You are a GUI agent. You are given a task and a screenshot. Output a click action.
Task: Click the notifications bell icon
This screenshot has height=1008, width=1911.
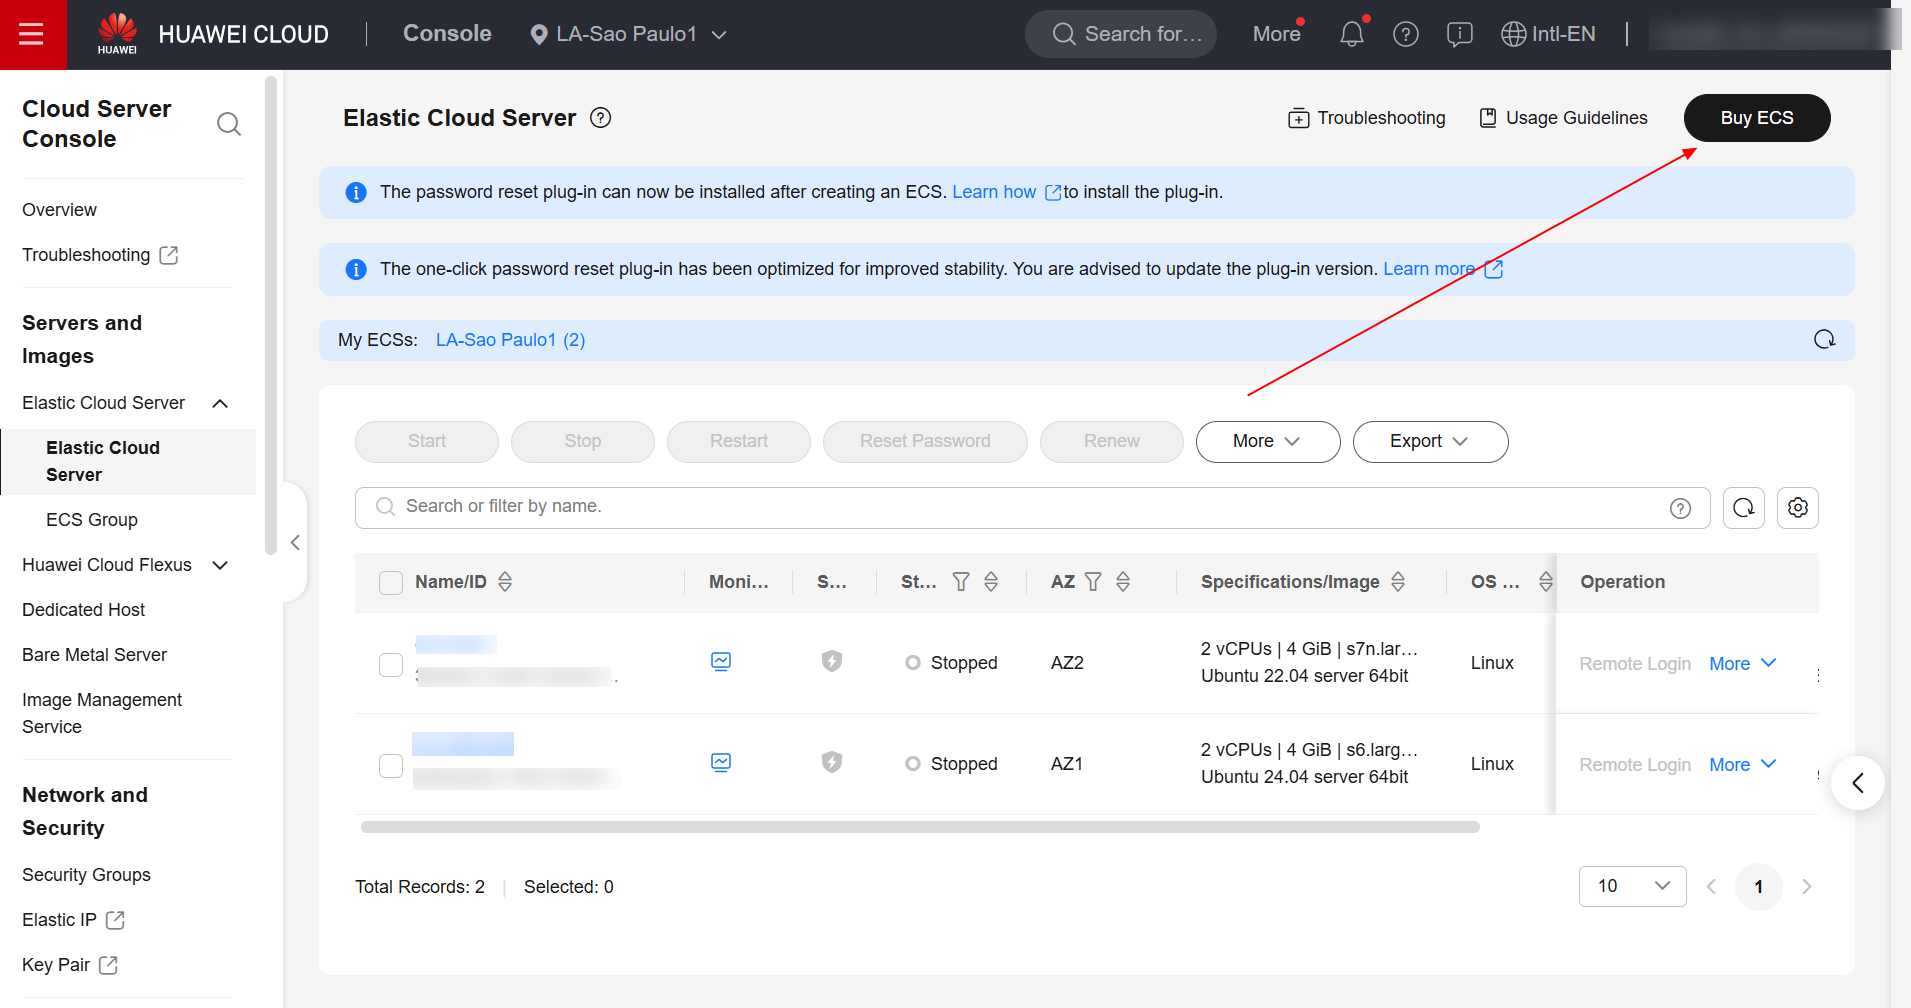pos(1351,35)
